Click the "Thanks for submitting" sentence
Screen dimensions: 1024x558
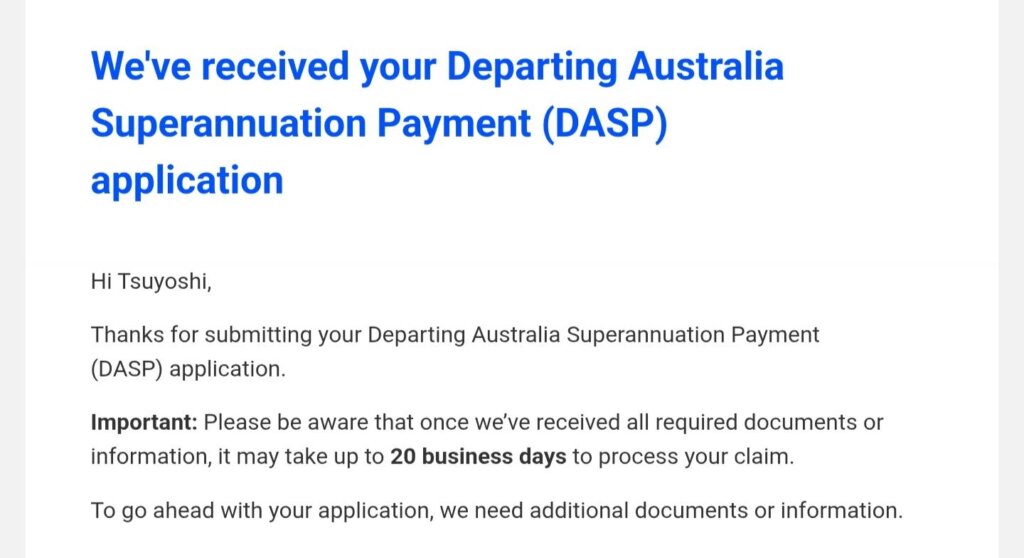pyautogui.click(x=455, y=335)
